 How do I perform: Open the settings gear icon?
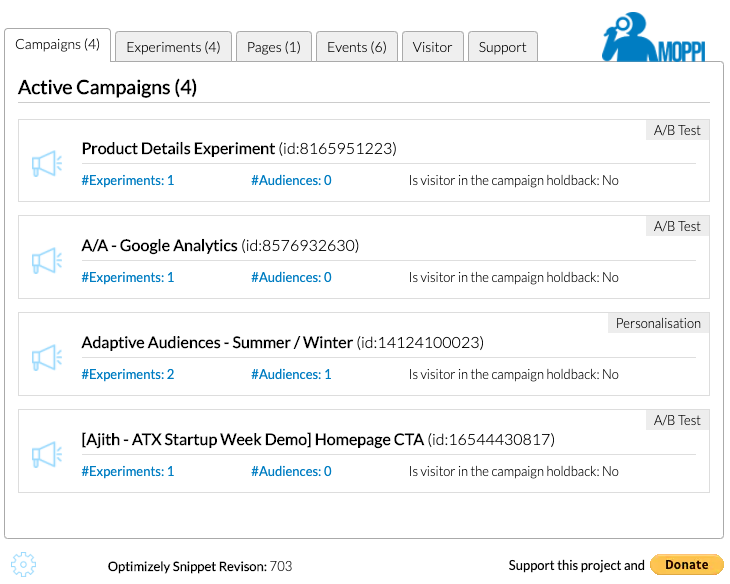pos(23,564)
